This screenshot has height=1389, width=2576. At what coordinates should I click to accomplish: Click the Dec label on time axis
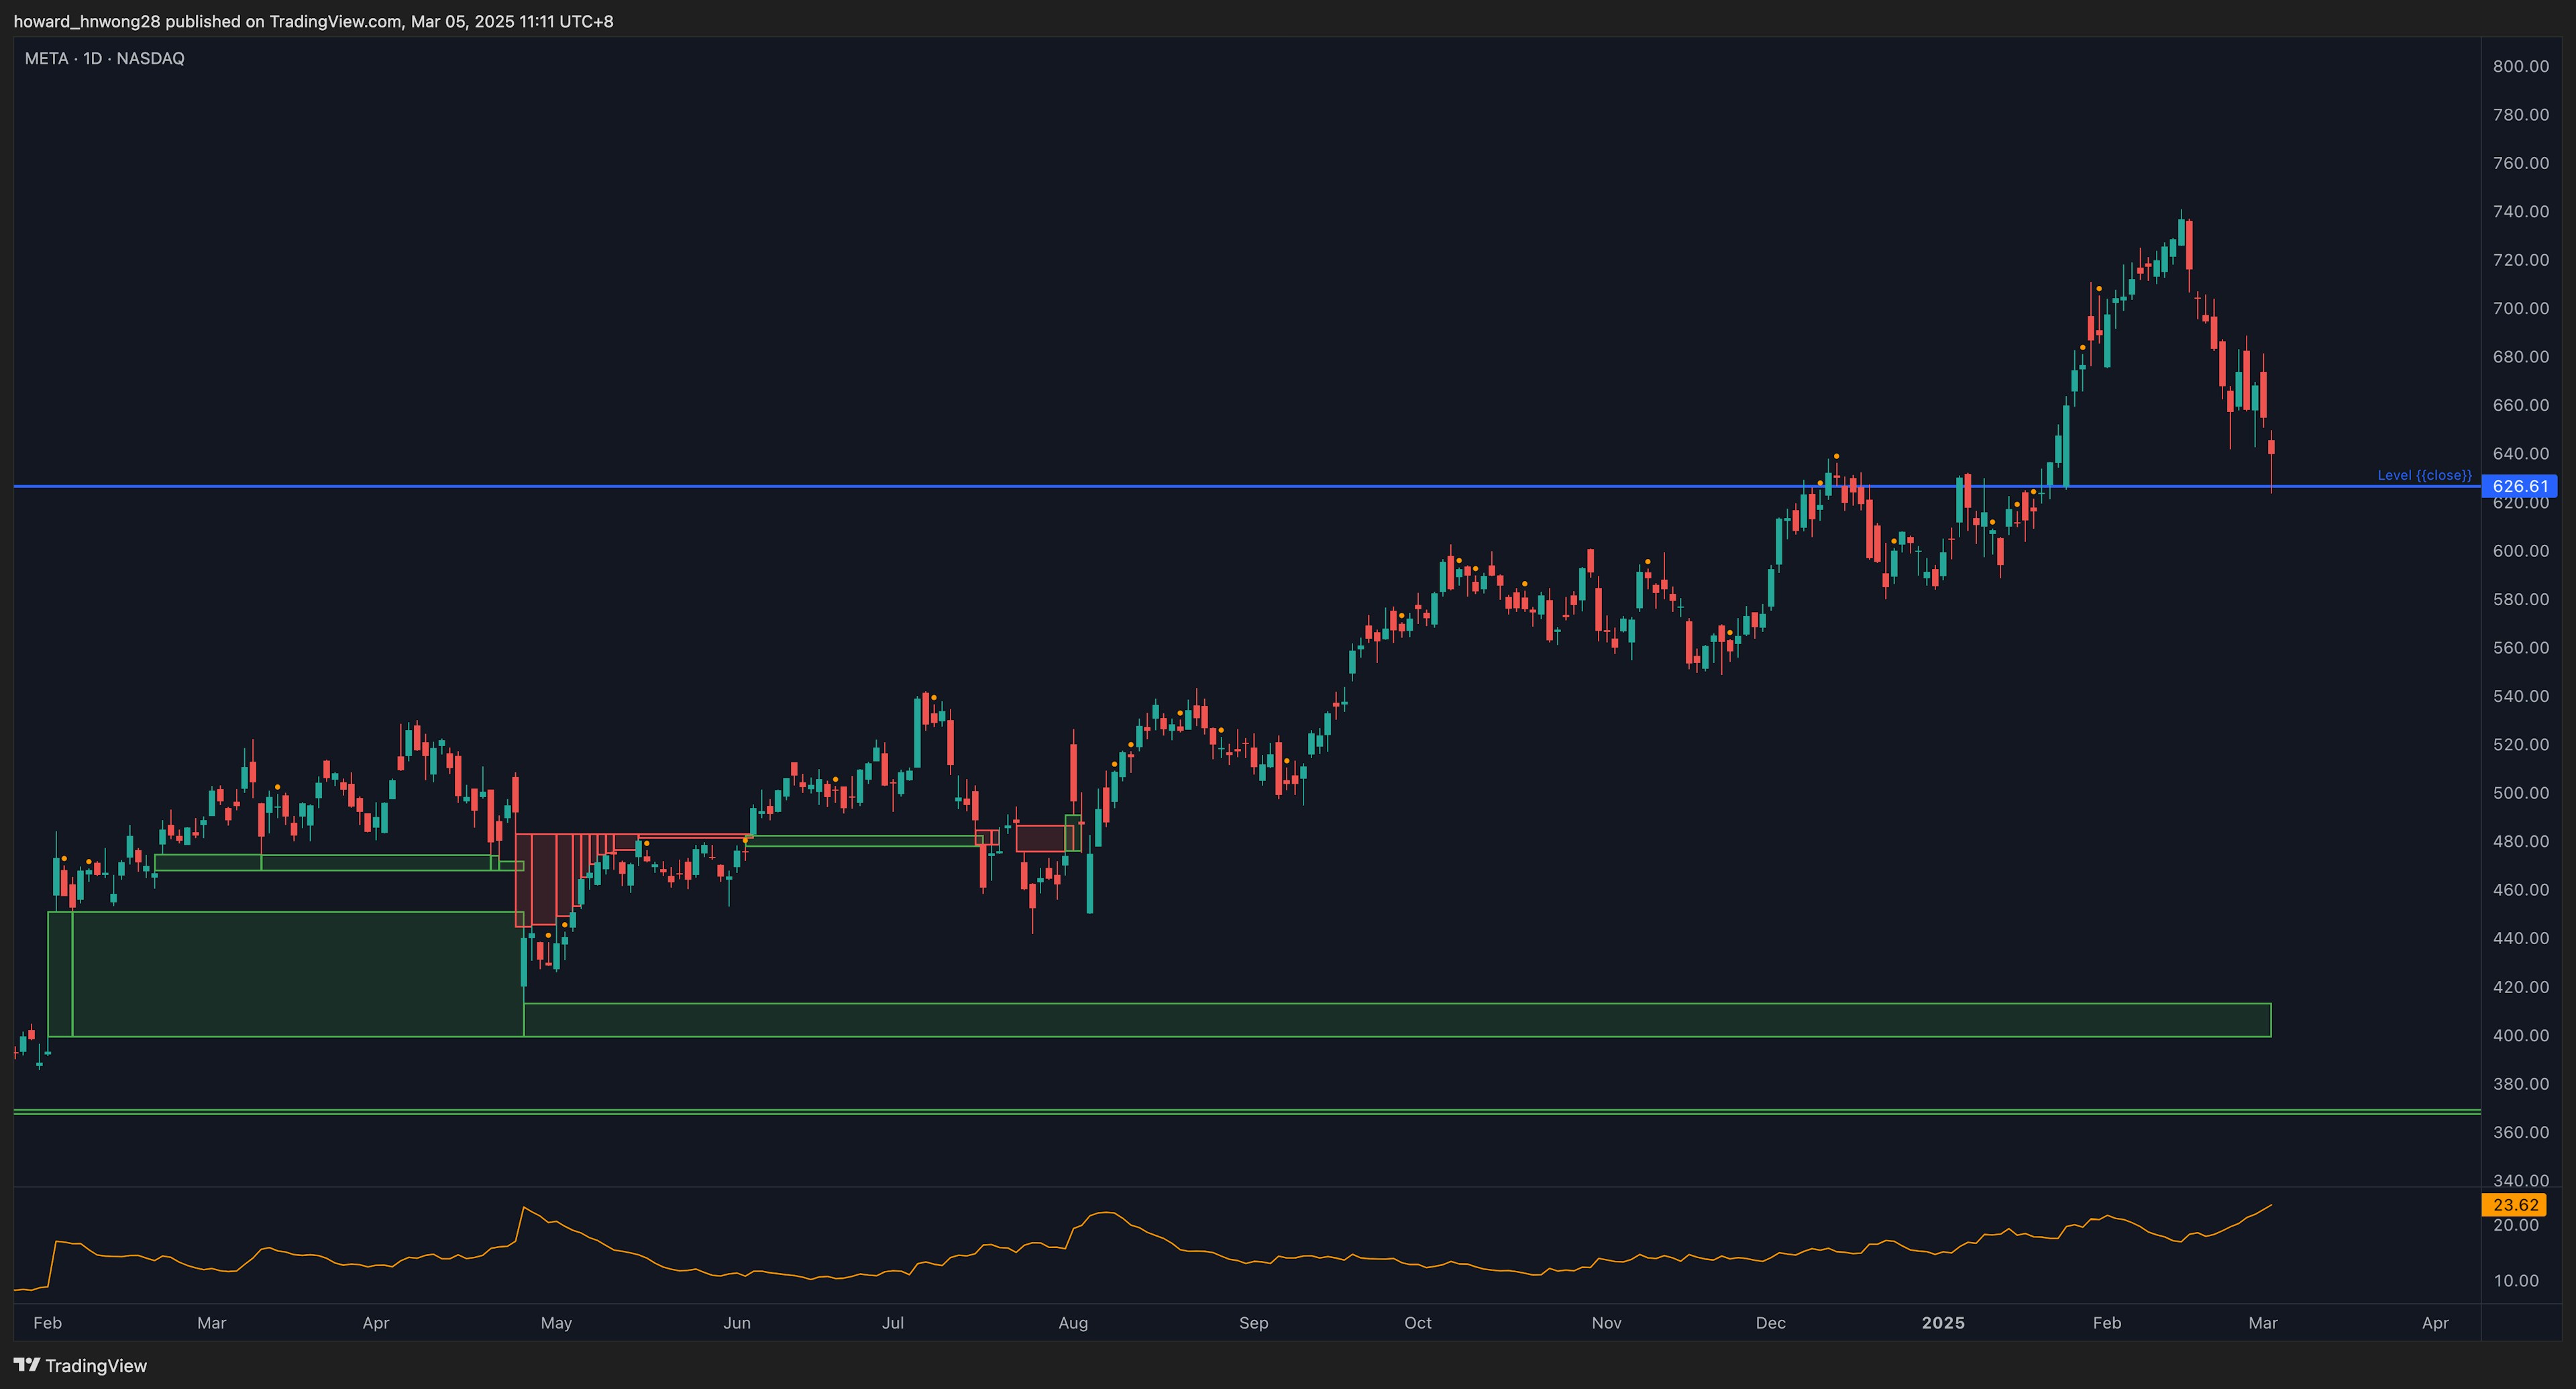click(x=1771, y=1323)
